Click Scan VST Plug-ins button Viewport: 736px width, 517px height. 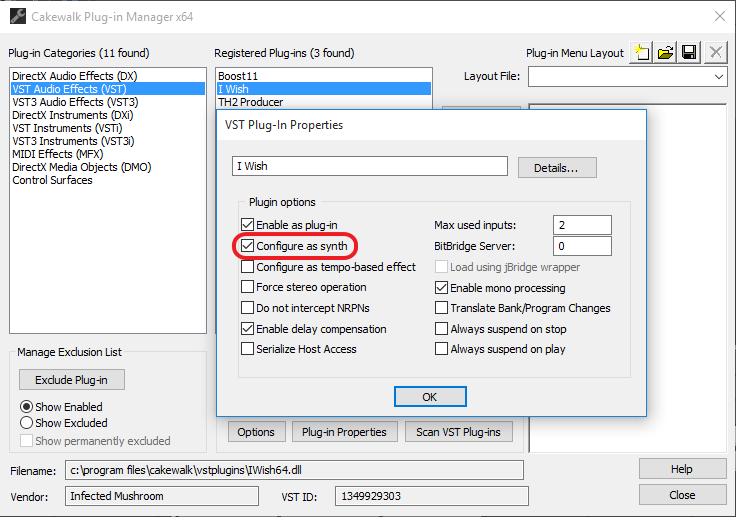tap(460, 432)
